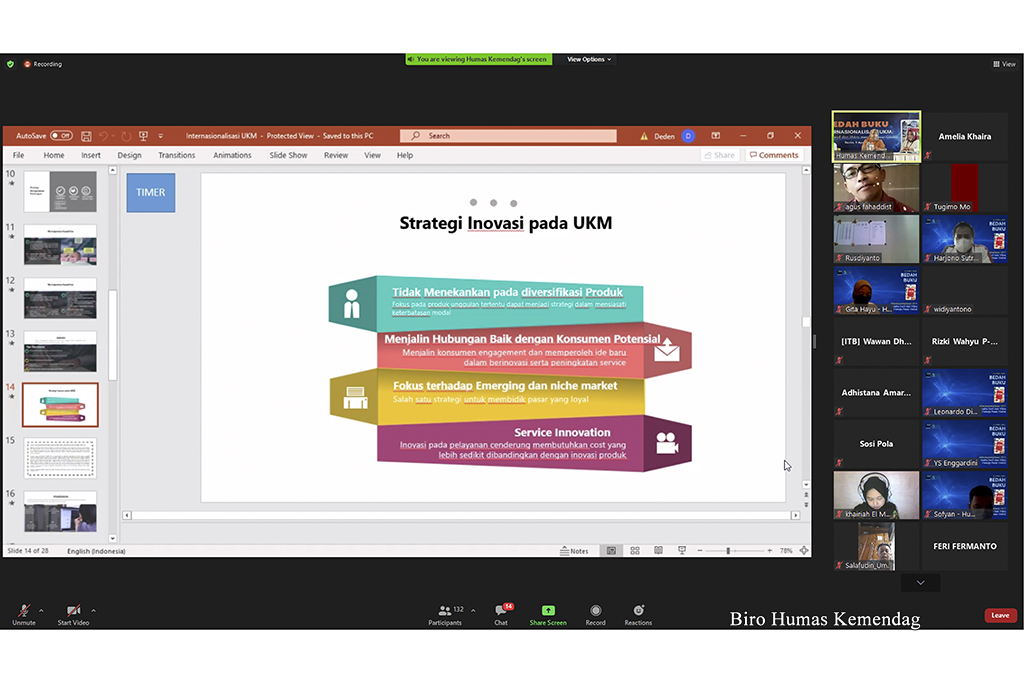This screenshot has height=682, width=1024.
Task: Click the Deden account avatar
Action: (x=688, y=136)
